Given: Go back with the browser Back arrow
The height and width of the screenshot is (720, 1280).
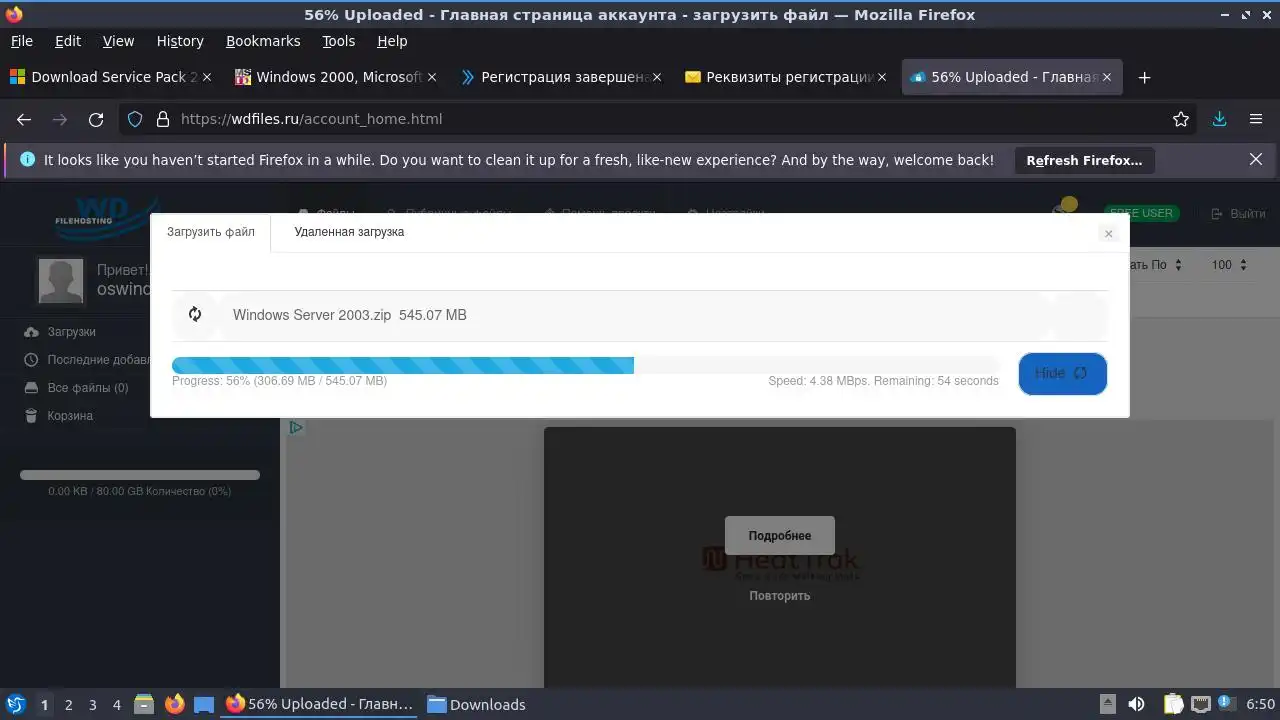Looking at the screenshot, I should pos(24,119).
